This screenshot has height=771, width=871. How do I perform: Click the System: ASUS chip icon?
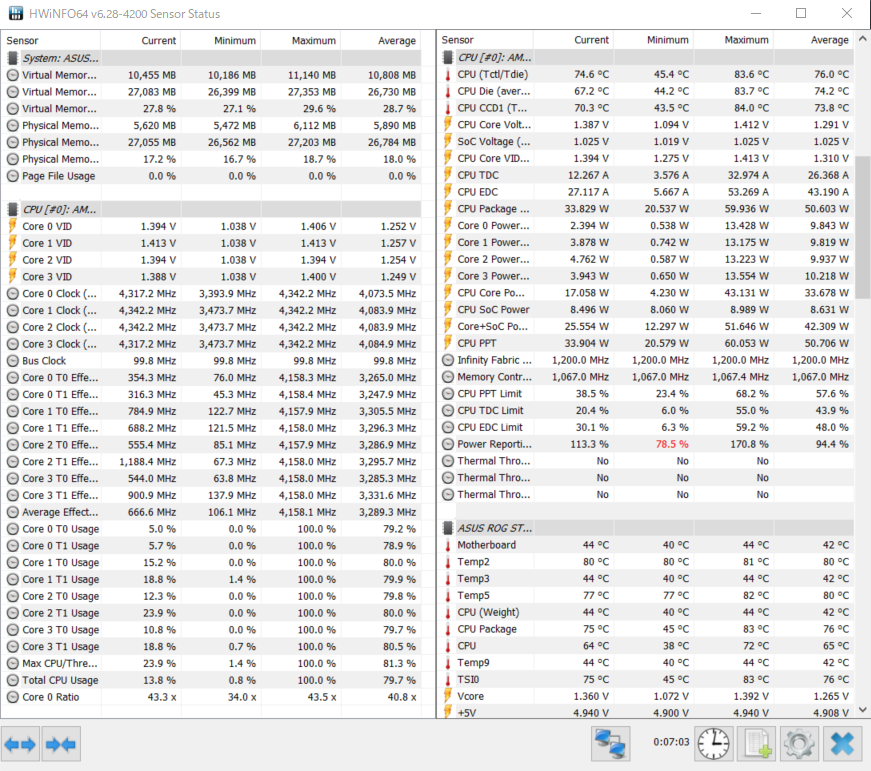[x=12, y=58]
